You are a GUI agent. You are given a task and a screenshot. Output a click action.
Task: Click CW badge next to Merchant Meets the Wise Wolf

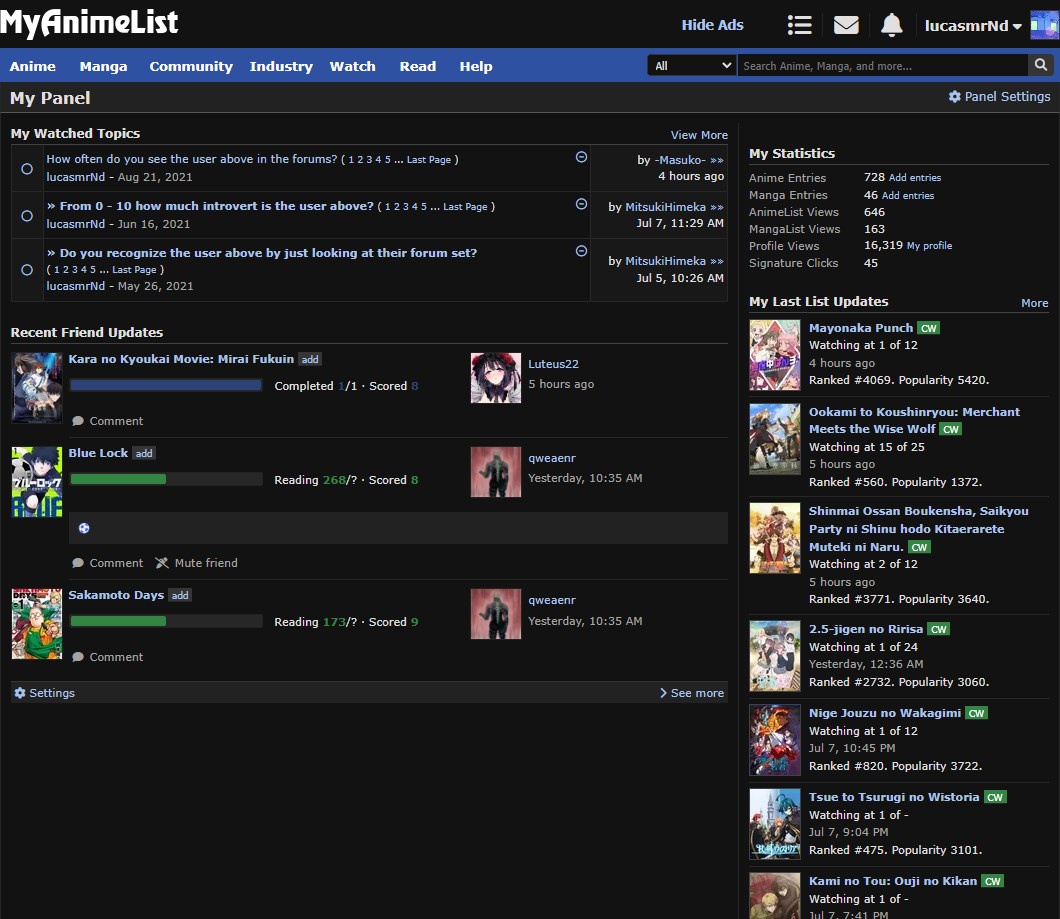coord(950,429)
